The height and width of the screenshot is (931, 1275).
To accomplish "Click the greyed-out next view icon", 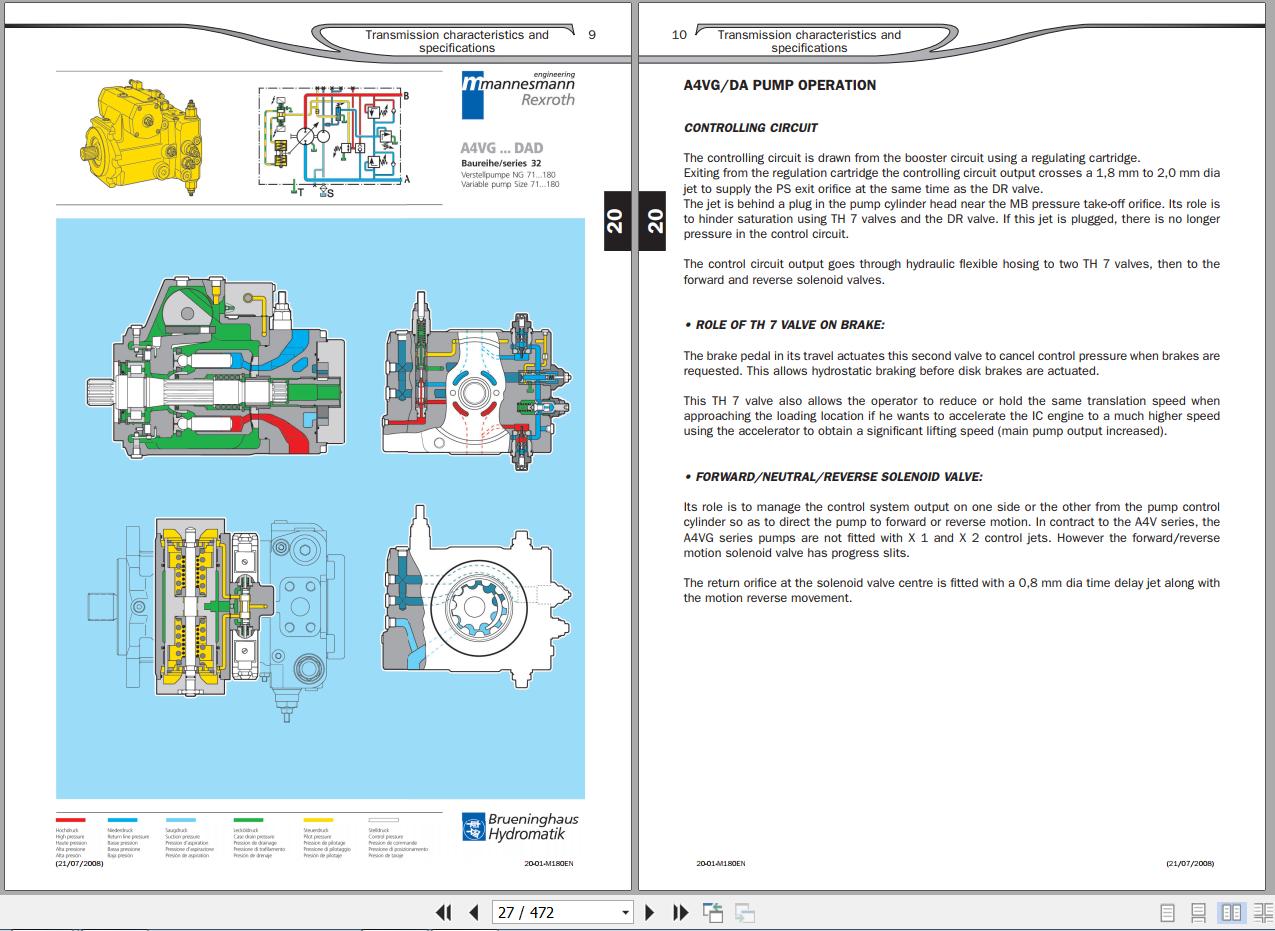I will click(745, 912).
